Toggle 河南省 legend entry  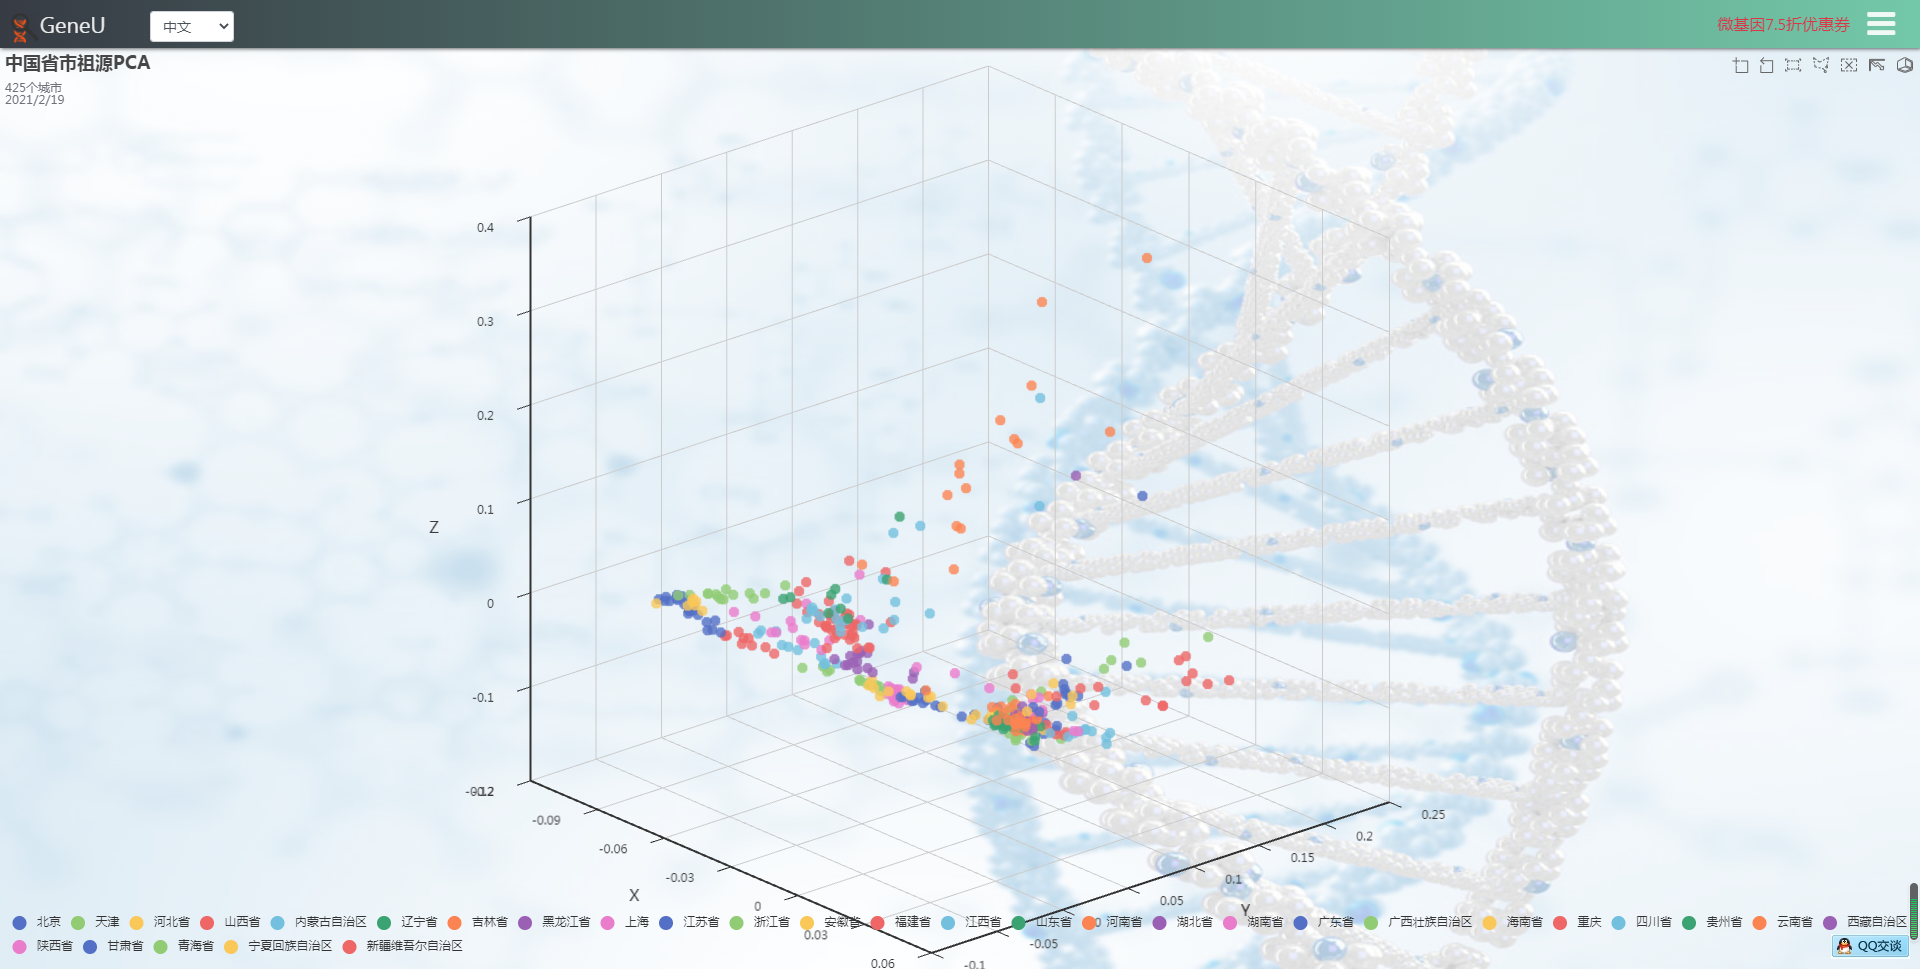1112,922
